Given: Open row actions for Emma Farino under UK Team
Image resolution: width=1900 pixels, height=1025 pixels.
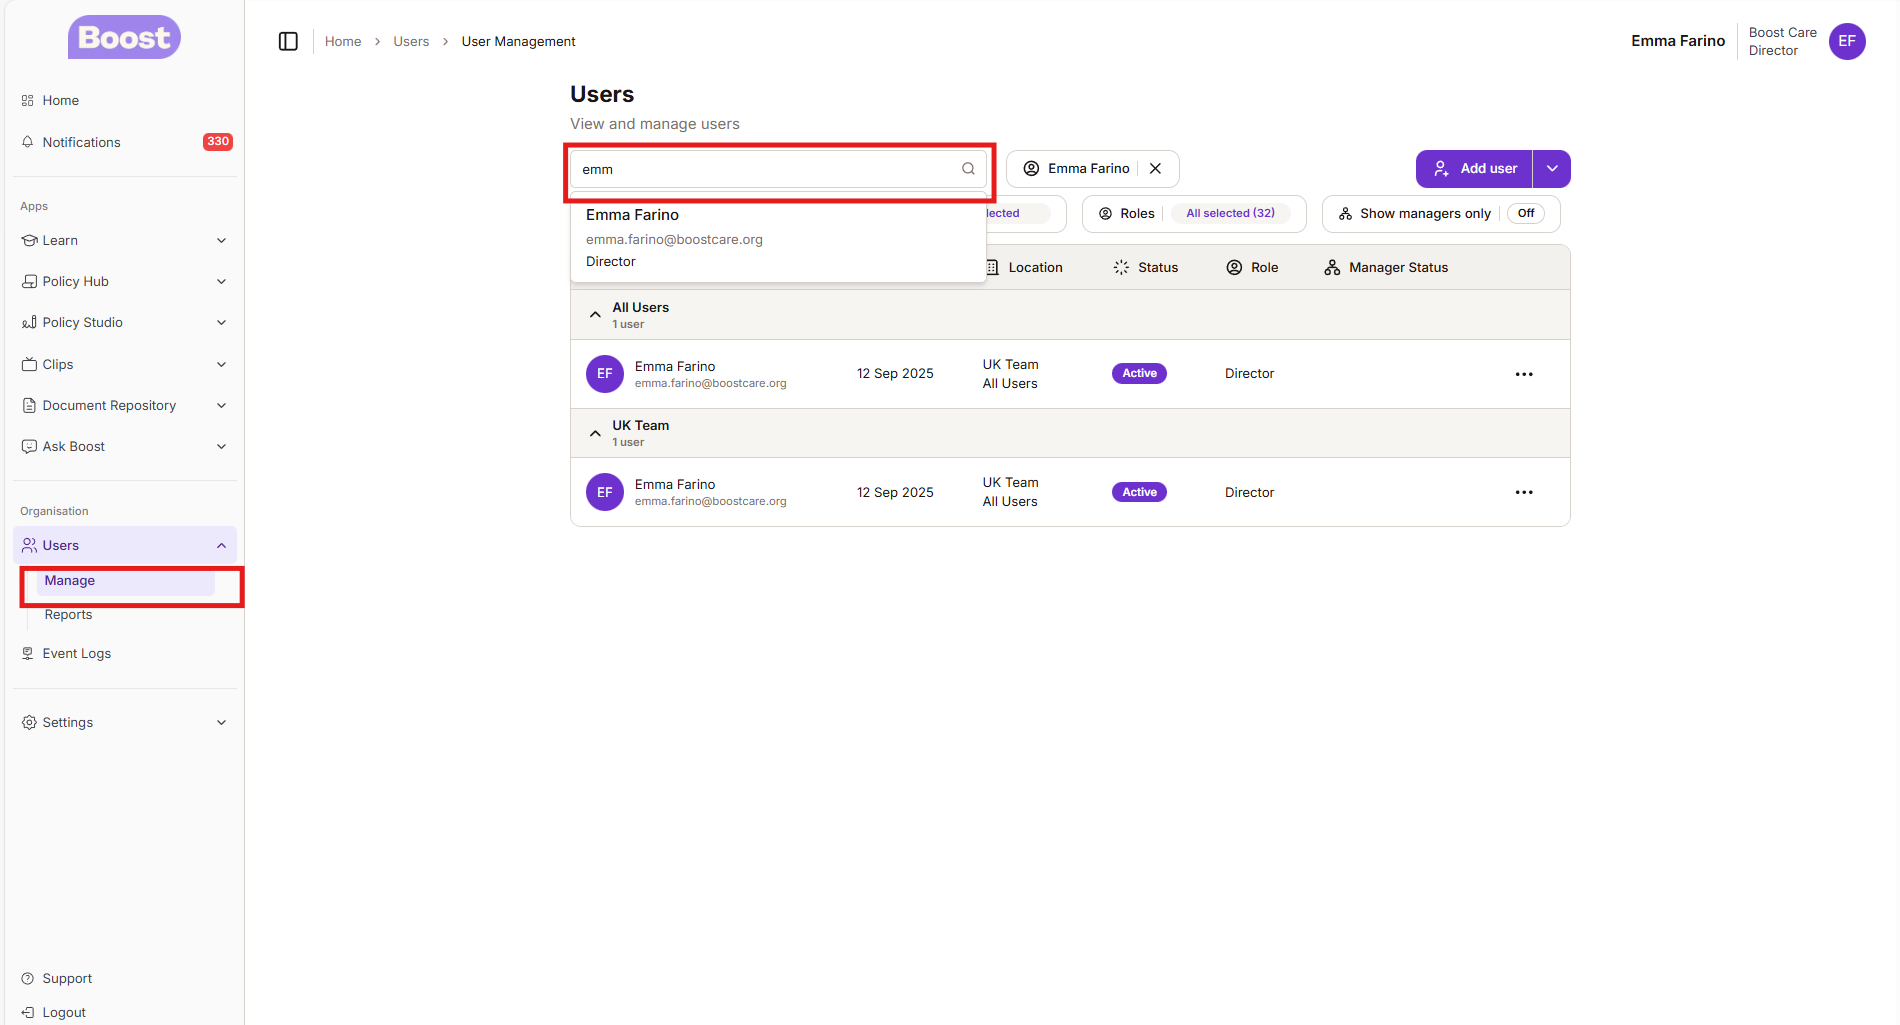Looking at the screenshot, I should [1524, 492].
